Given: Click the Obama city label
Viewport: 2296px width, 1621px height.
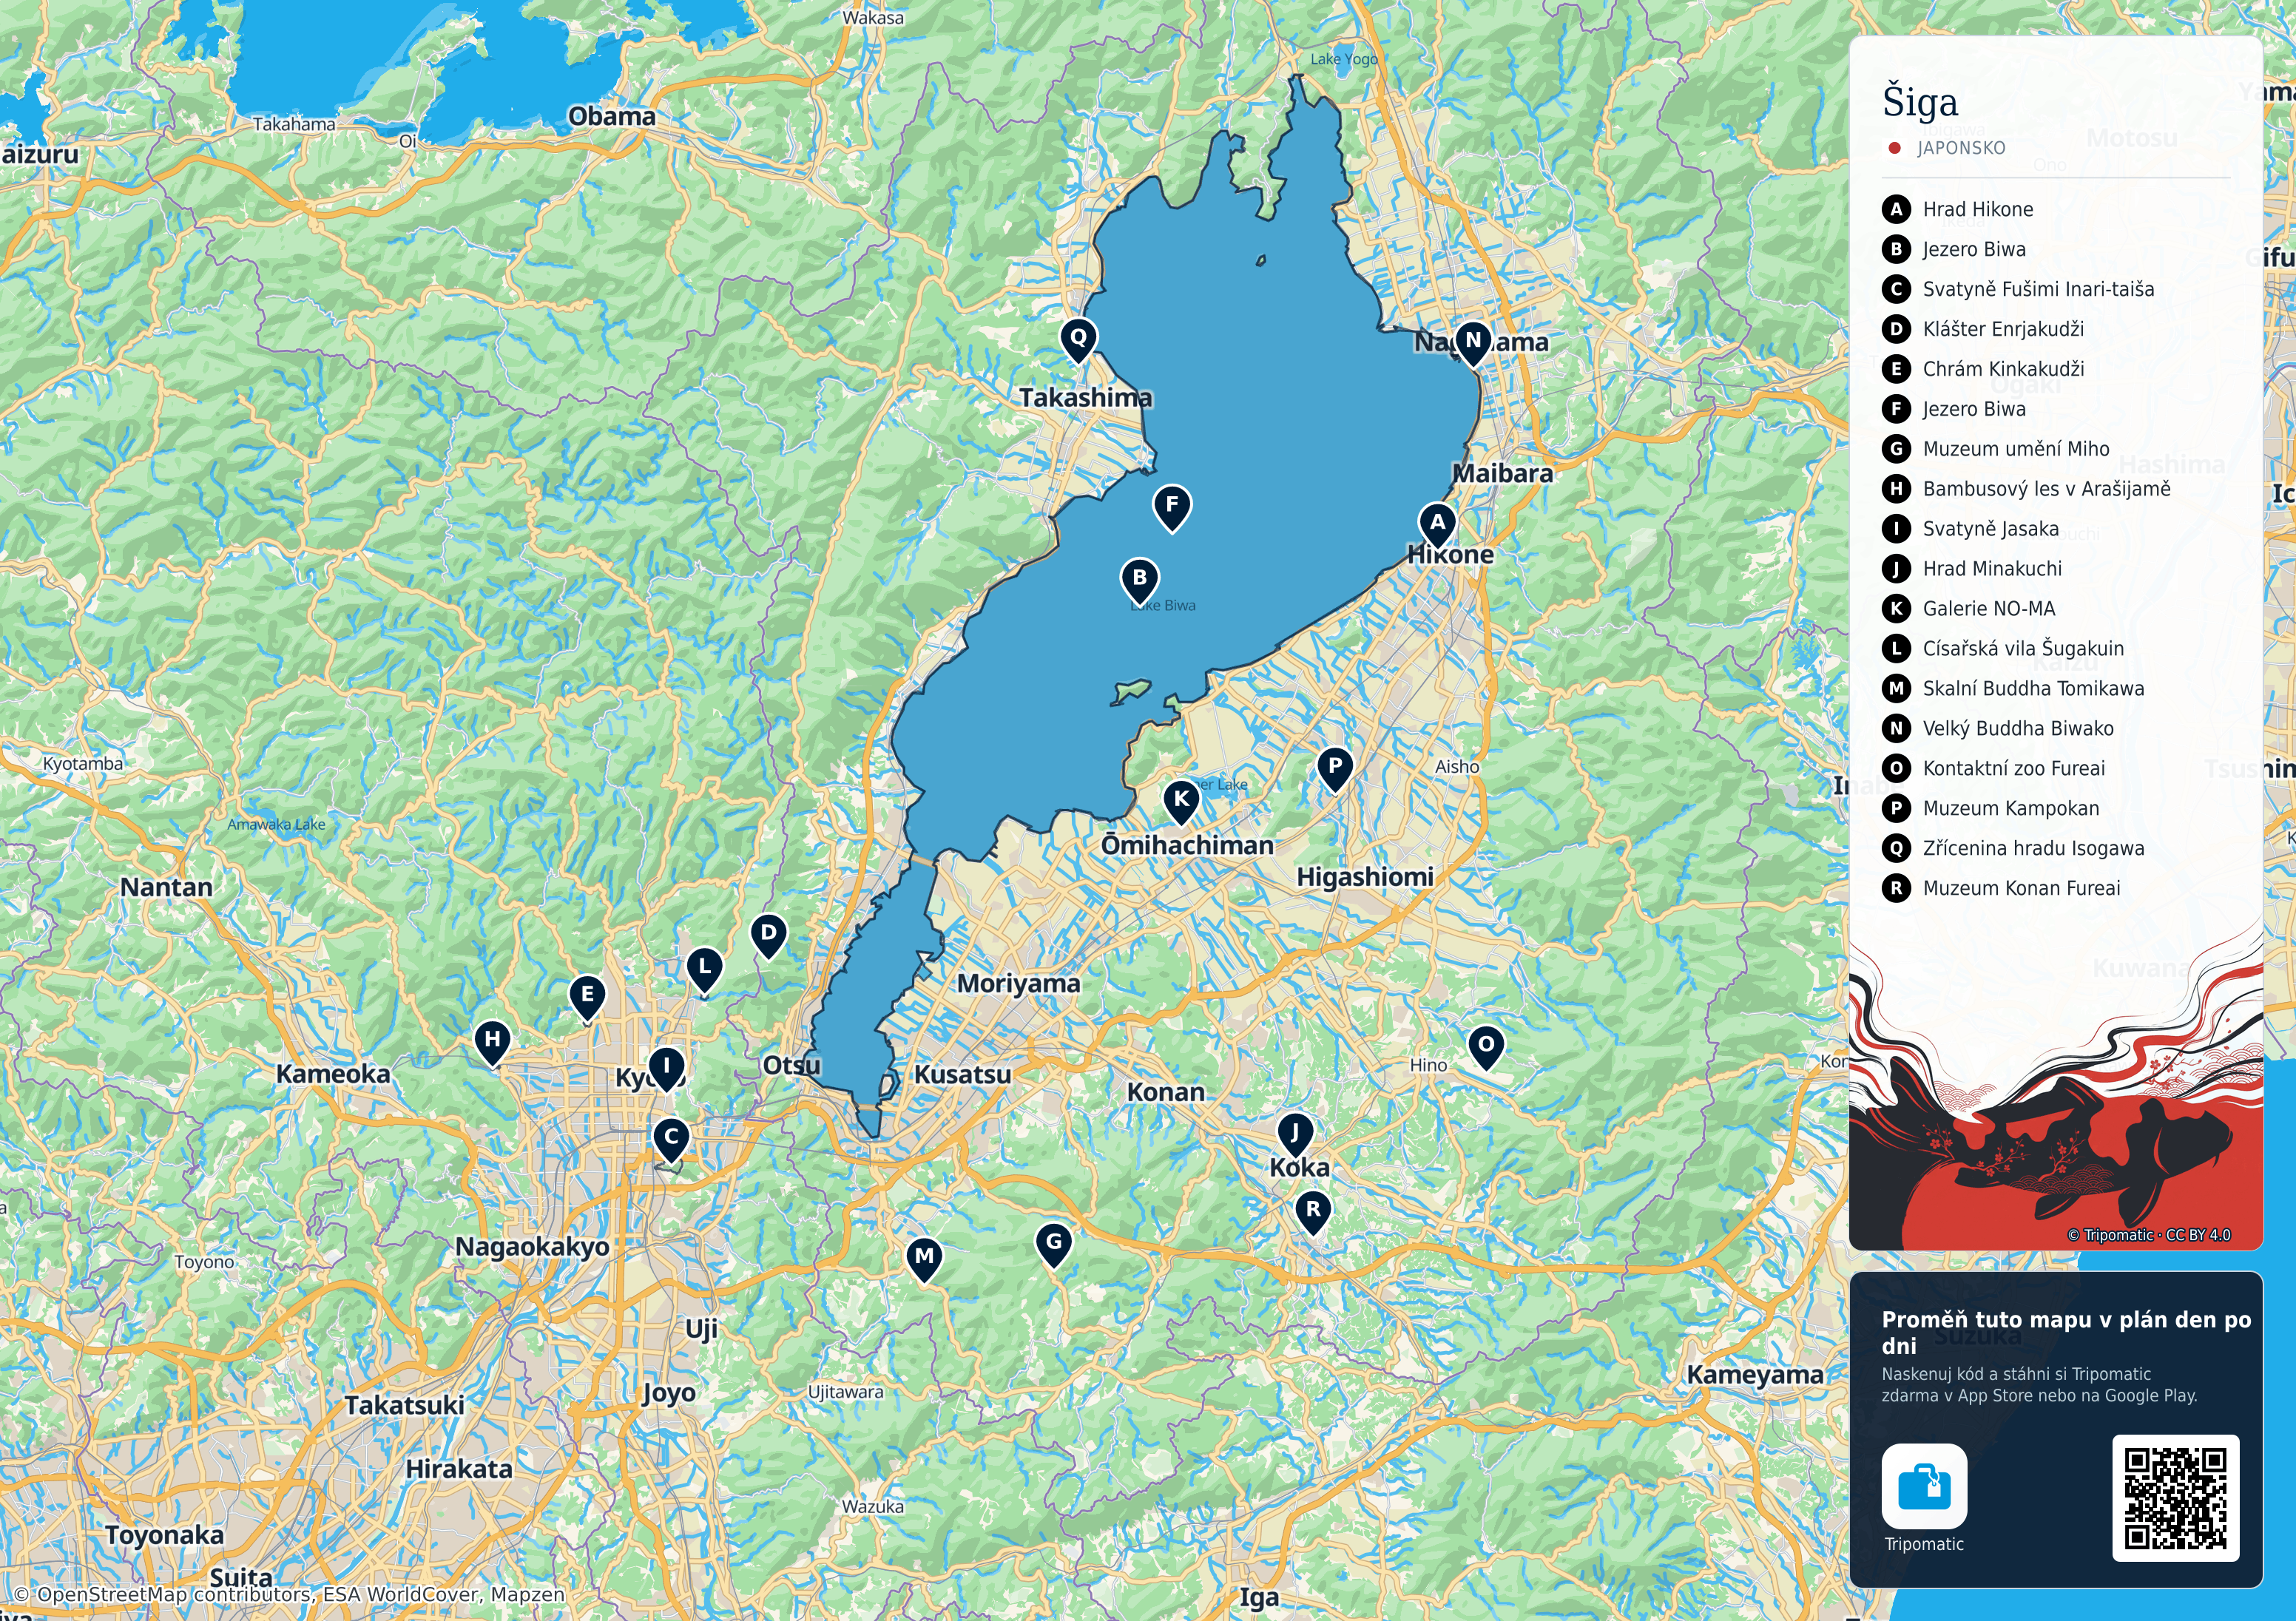Looking at the screenshot, I should click(x=612, y=116).
